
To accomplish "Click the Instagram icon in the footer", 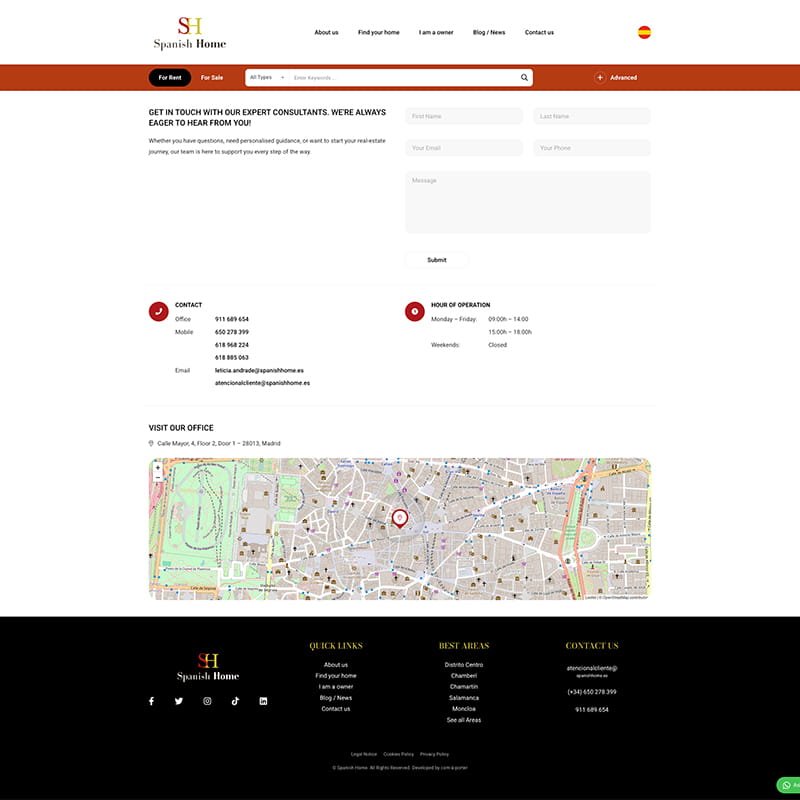I will tap(206, 701).
